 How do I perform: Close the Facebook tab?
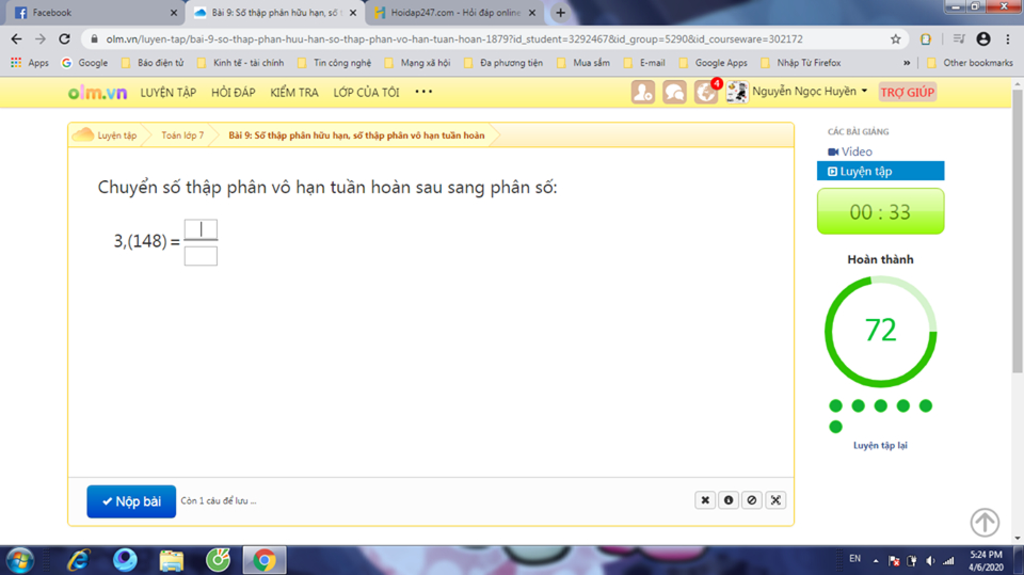click(x=173, y=12)
